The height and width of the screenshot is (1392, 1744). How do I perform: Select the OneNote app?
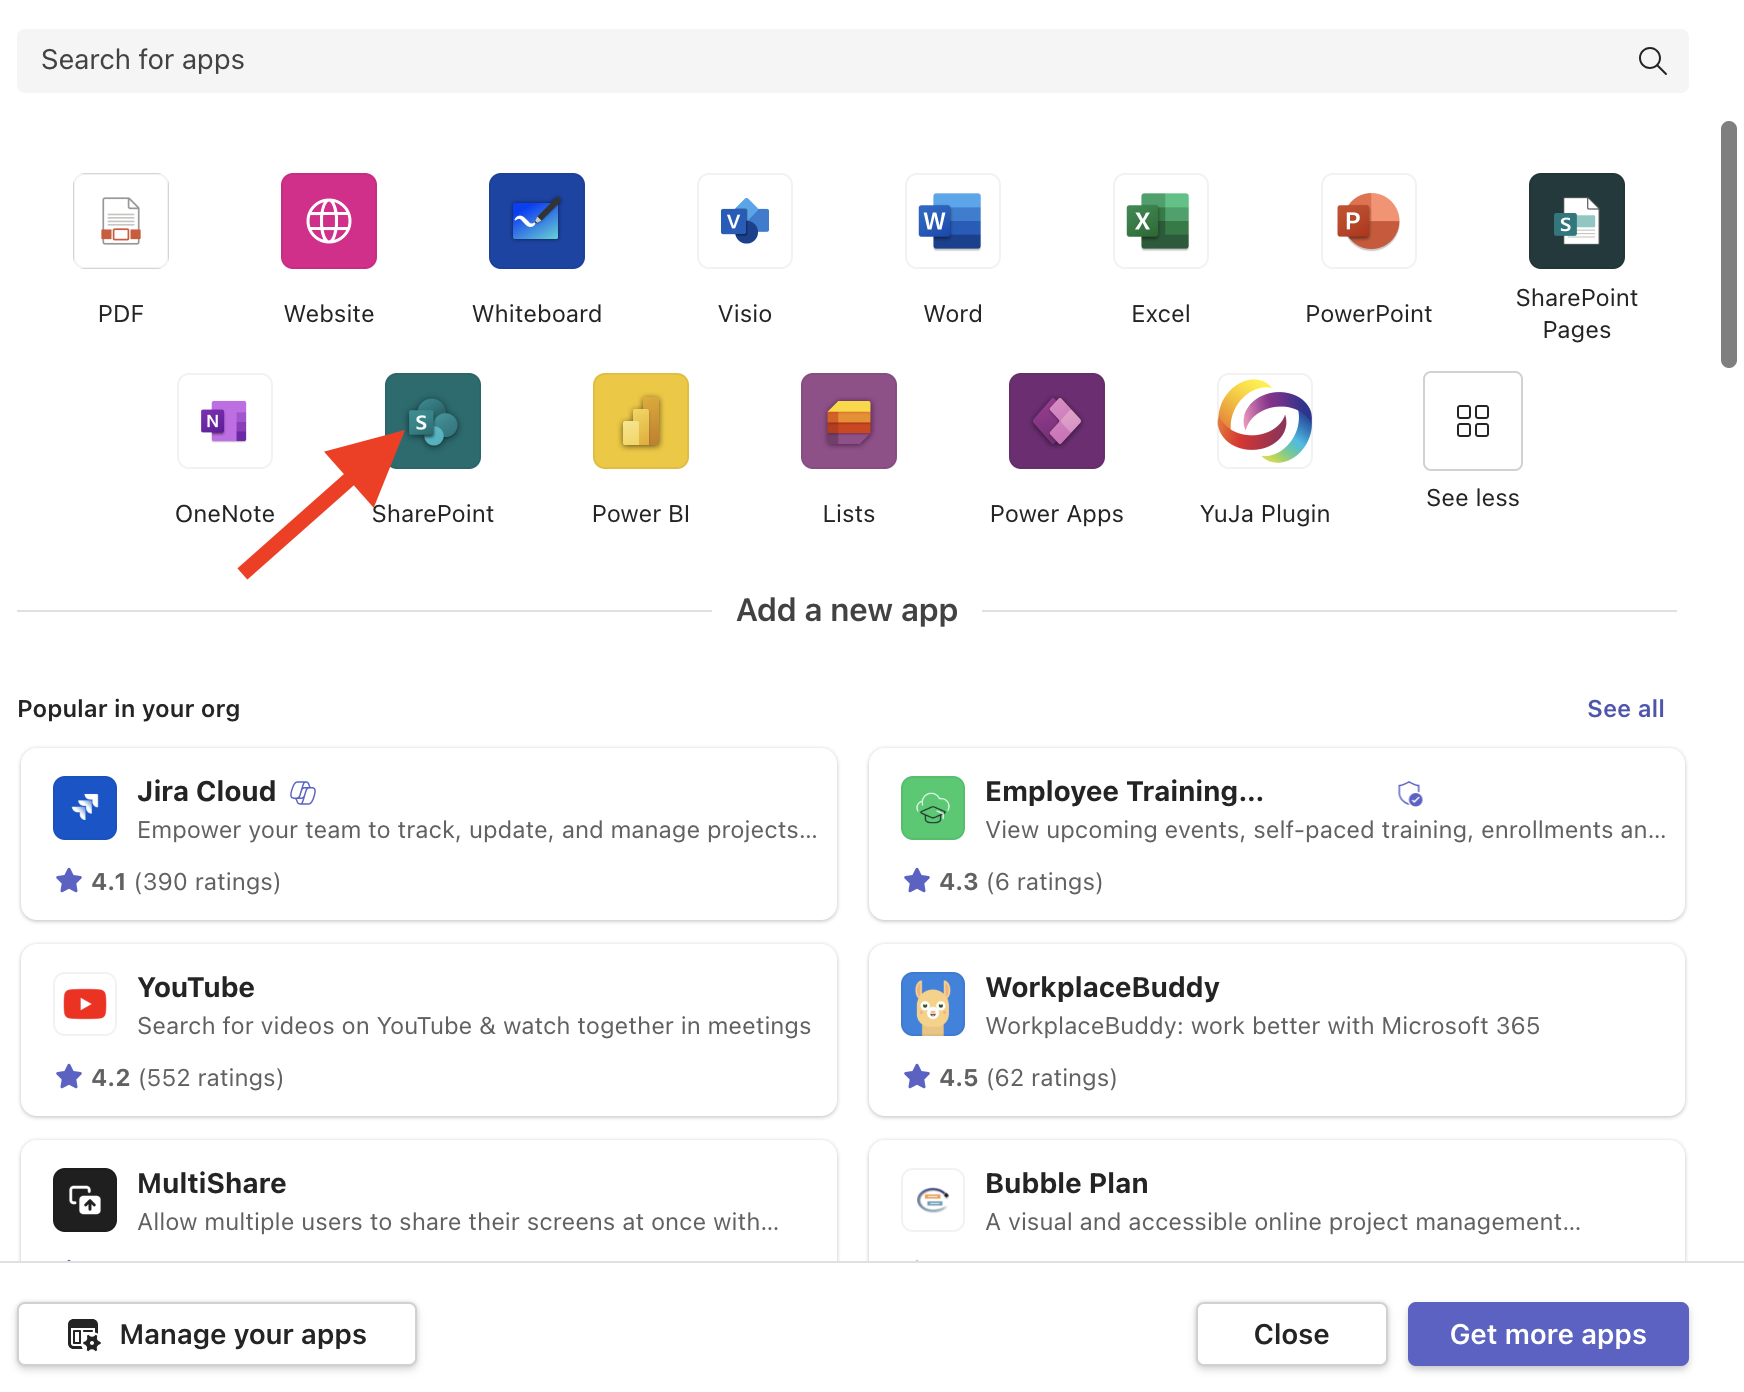click(224, 421)
